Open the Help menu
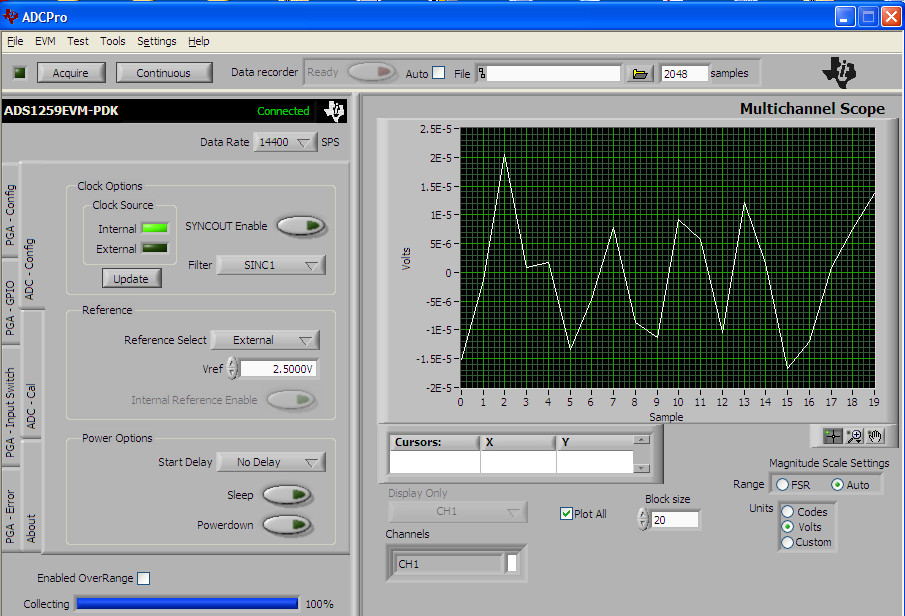The height and width of the screenshot is (616, 905). point(199,41)
